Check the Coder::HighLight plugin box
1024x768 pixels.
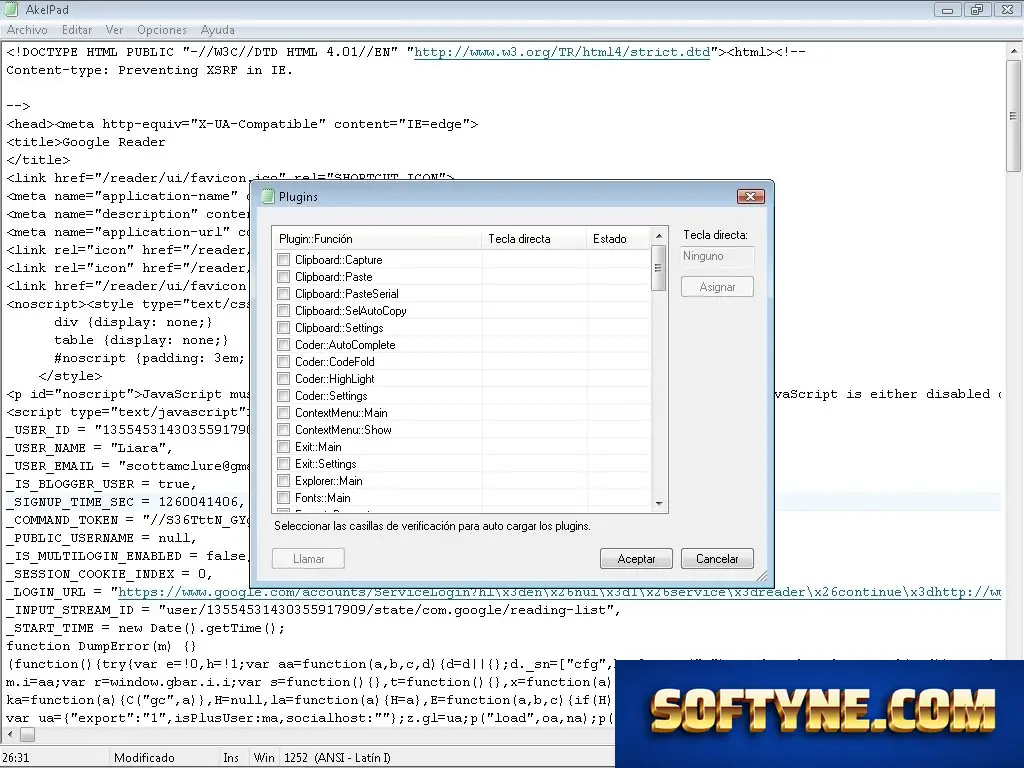[x=283, y=378]
